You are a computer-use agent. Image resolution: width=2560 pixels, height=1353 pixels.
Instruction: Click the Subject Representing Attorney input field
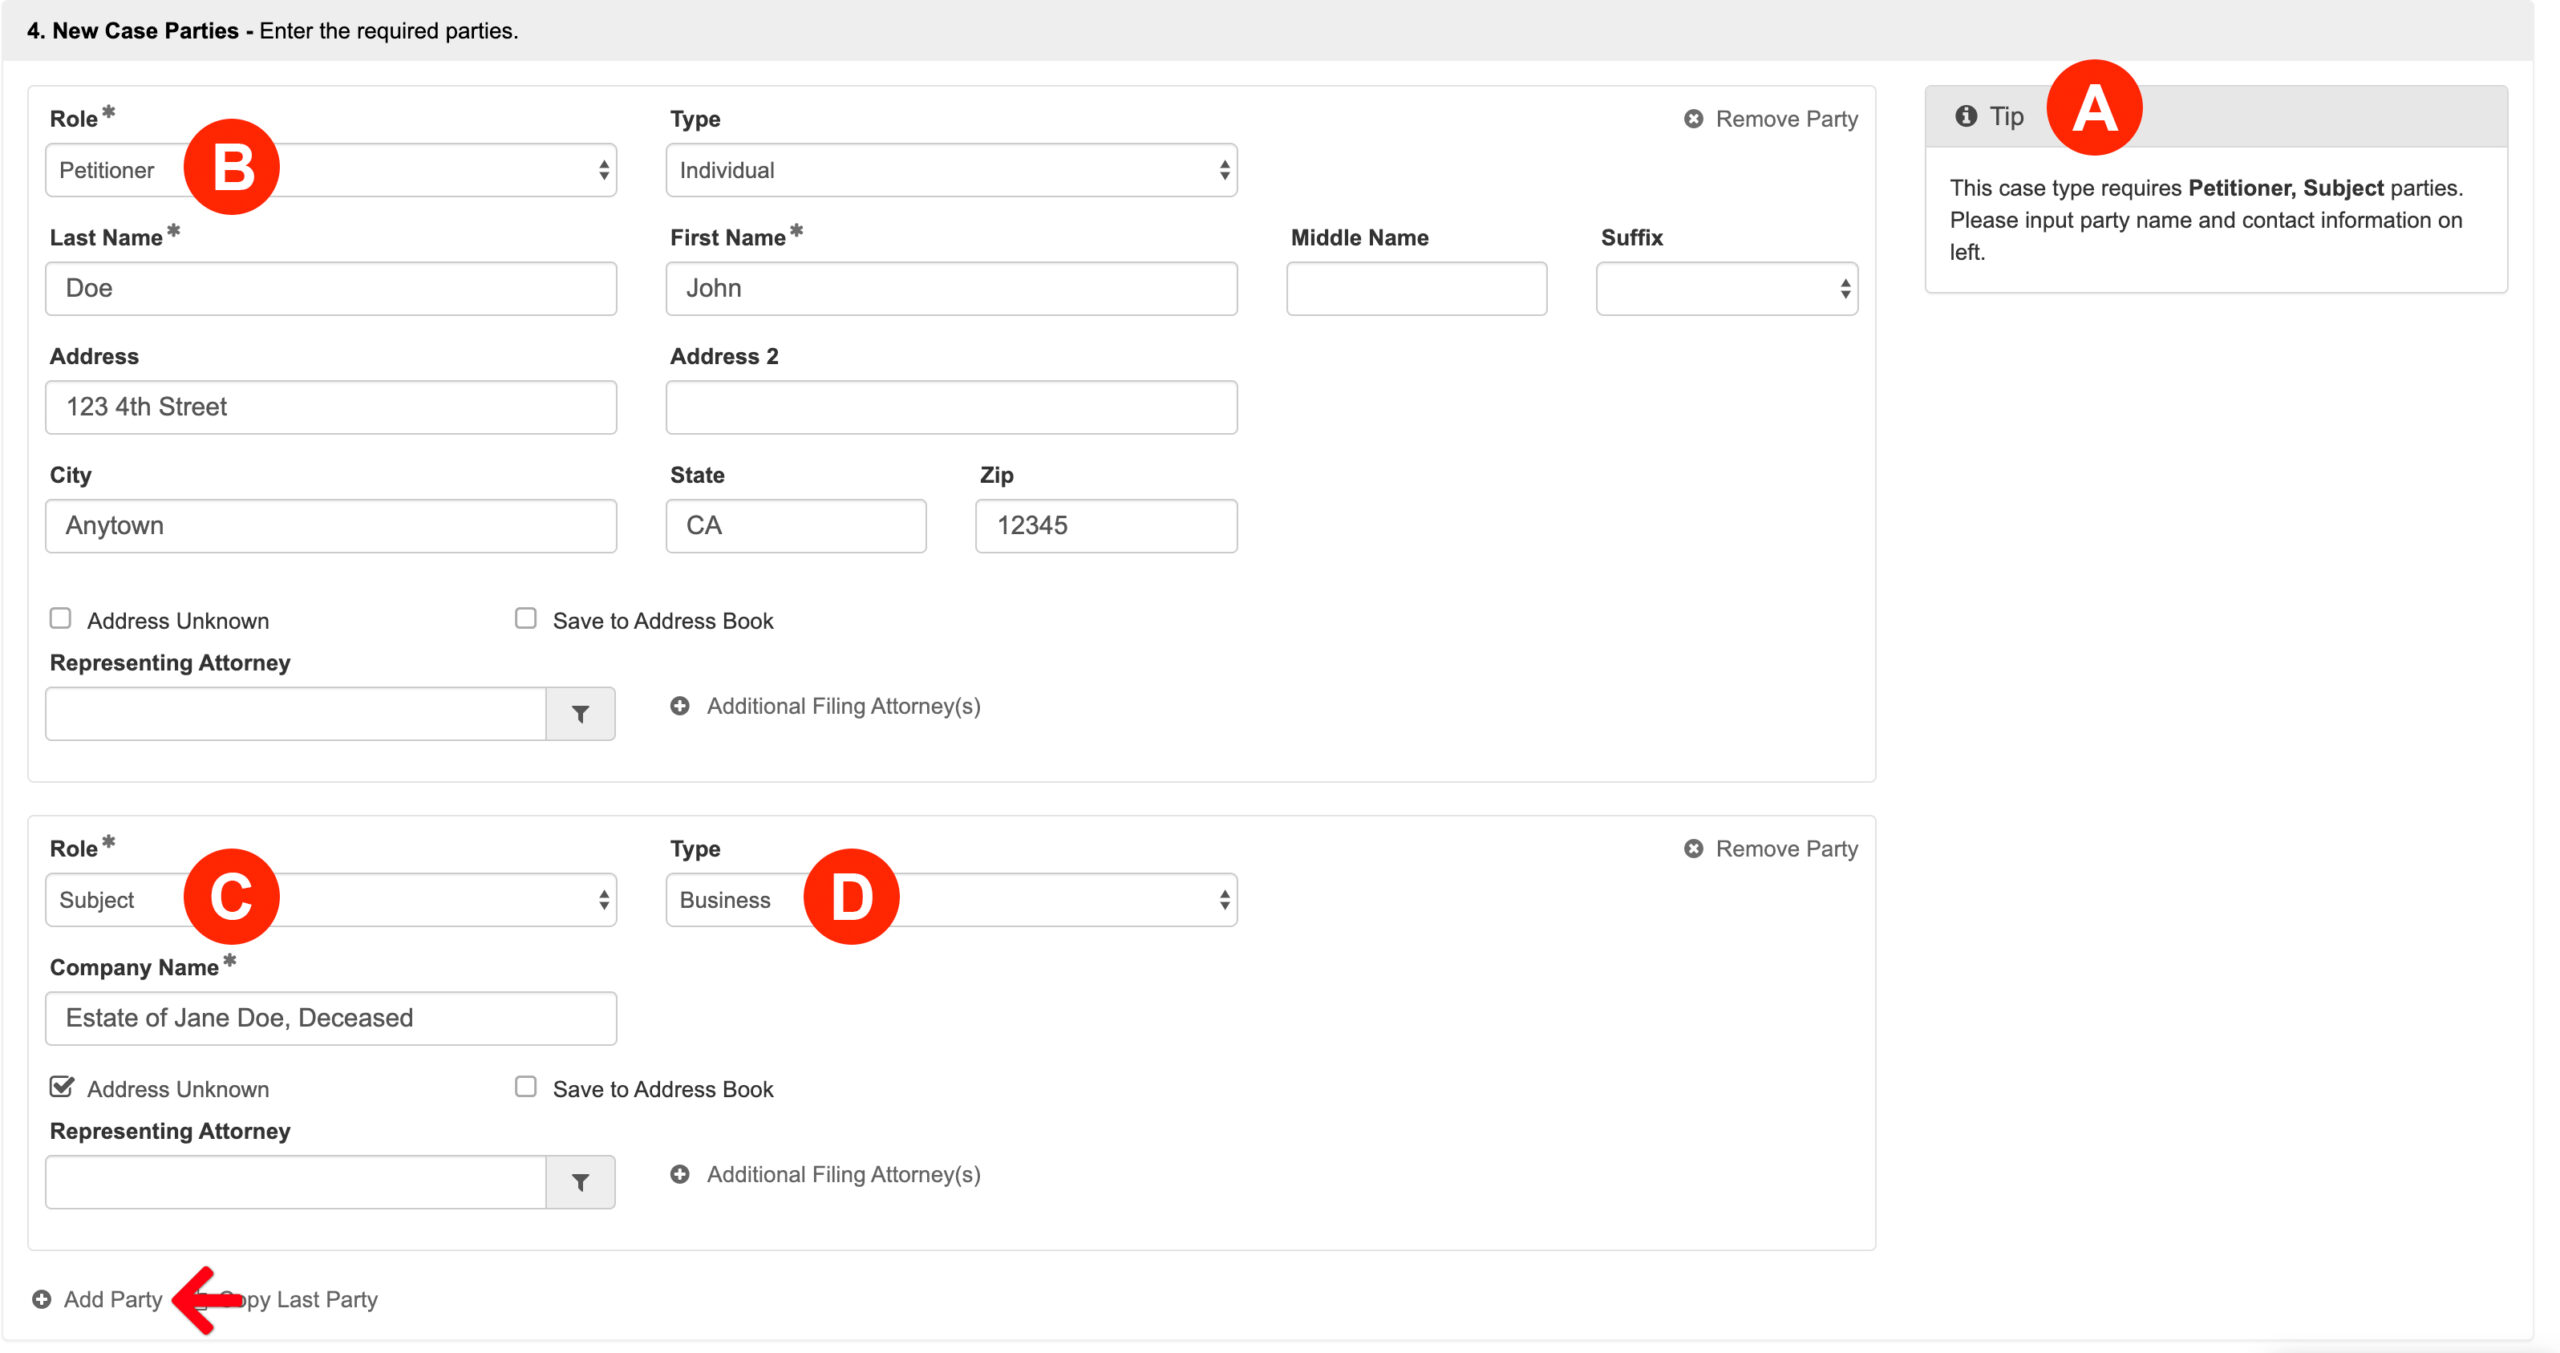[x=296, y=1182]
